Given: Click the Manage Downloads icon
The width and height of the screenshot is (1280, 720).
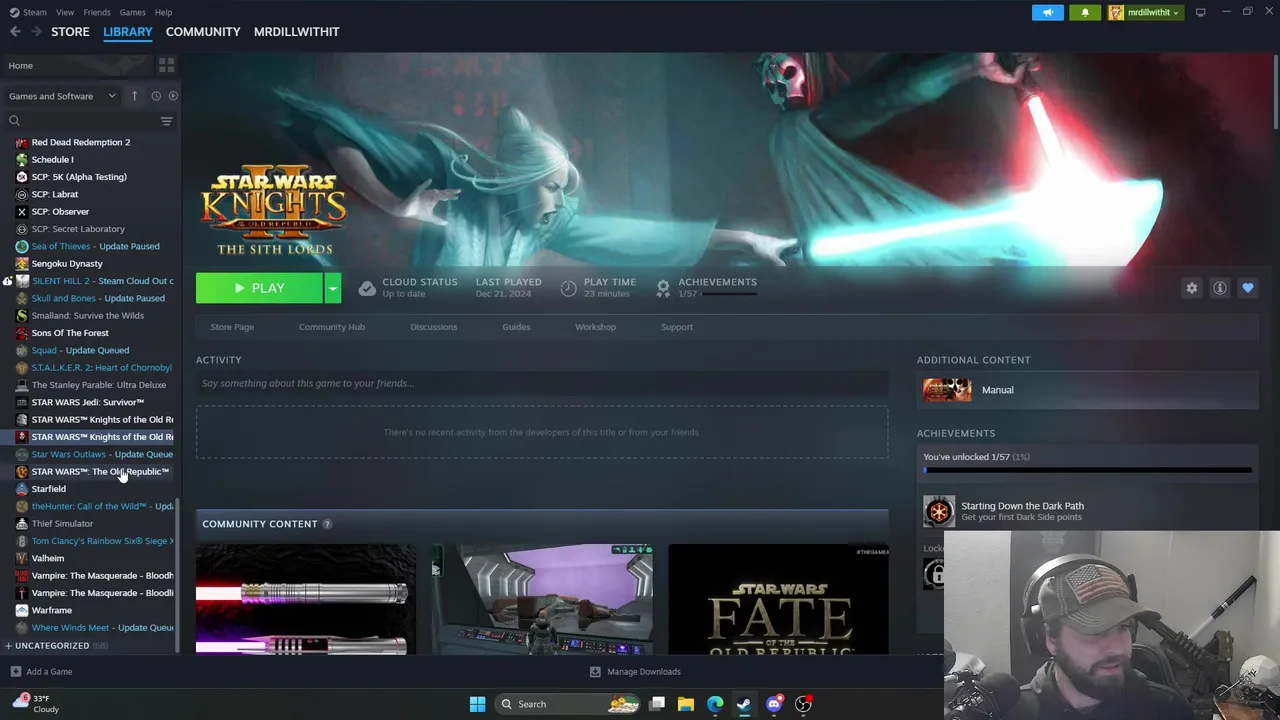Looking at the screenshot, I should click(x=595, y=672).
